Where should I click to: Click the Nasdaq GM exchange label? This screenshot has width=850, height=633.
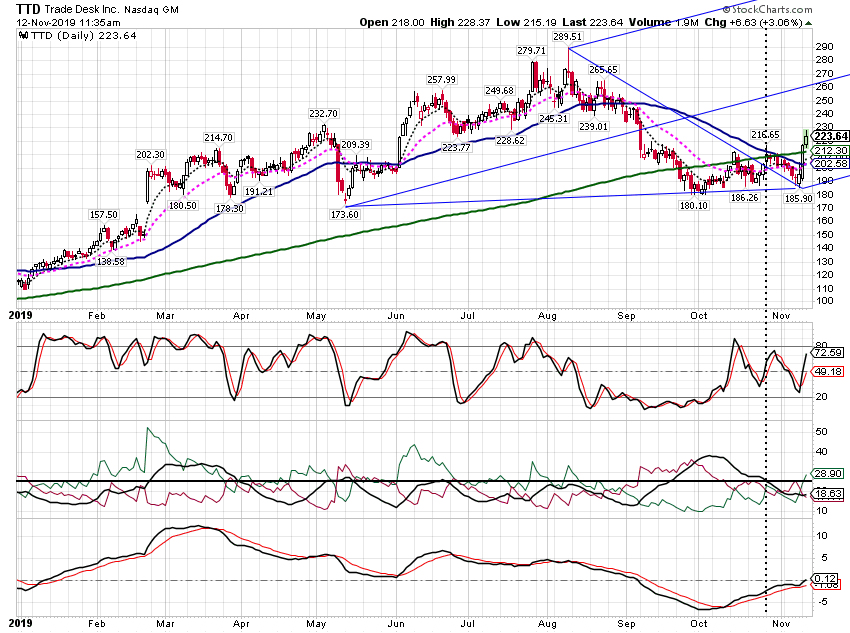coord(151,10)
